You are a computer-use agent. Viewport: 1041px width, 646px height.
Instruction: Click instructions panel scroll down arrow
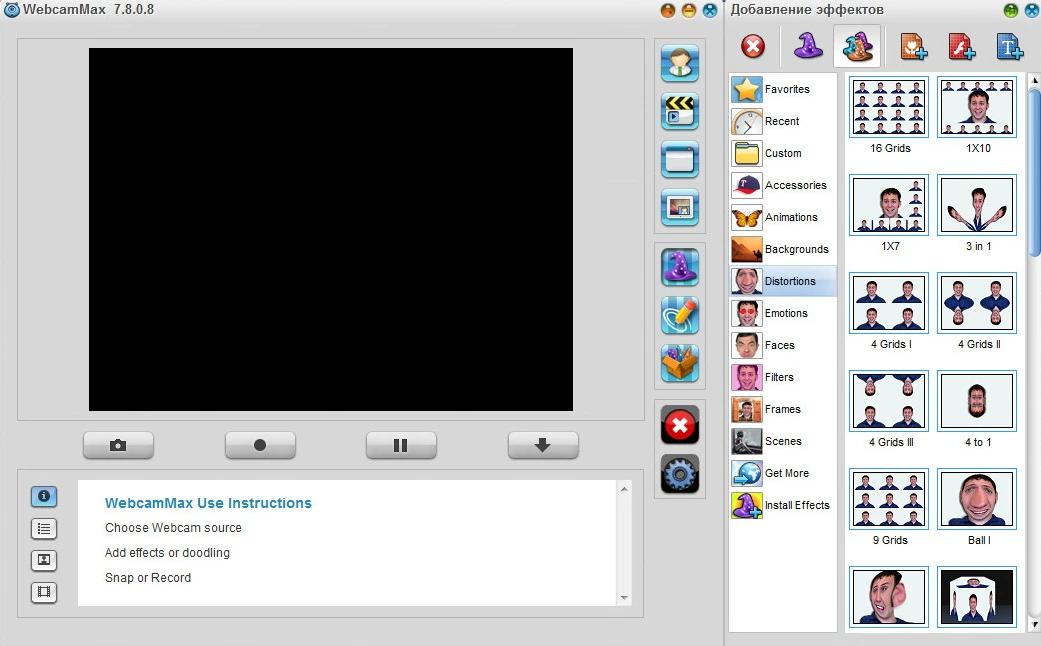[624, 598]
